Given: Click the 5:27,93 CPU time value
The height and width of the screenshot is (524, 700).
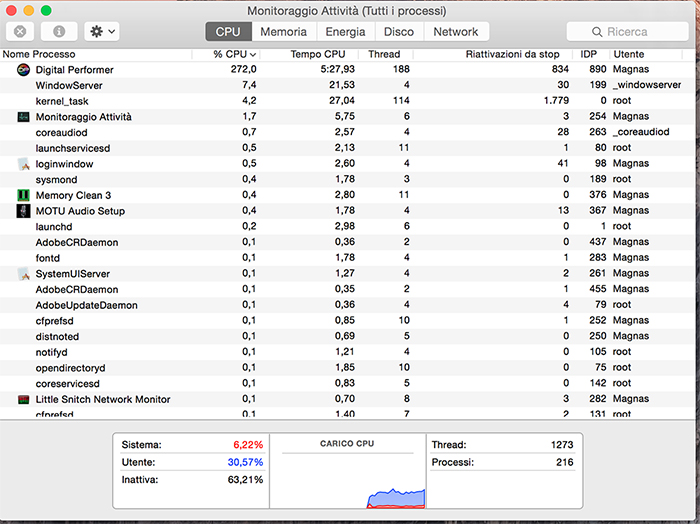Looking at the screenshot, I should coord(338,69).
